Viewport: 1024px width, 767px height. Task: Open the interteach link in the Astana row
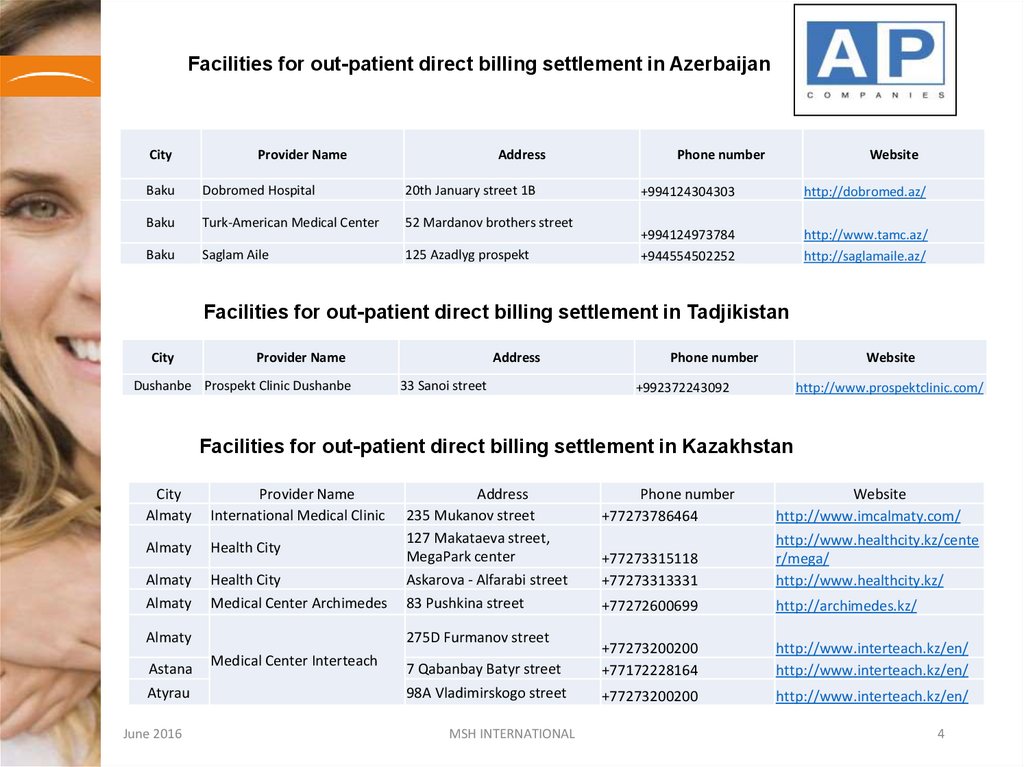pyautogui.click(x=871, y=670)
